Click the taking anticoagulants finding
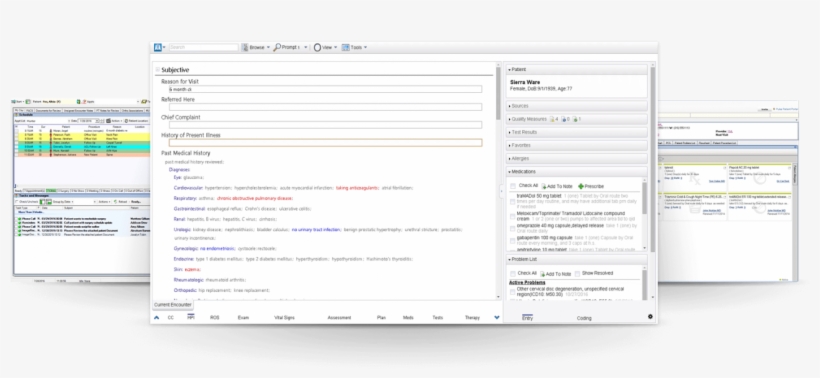820x378 pixels. point(357,187)
